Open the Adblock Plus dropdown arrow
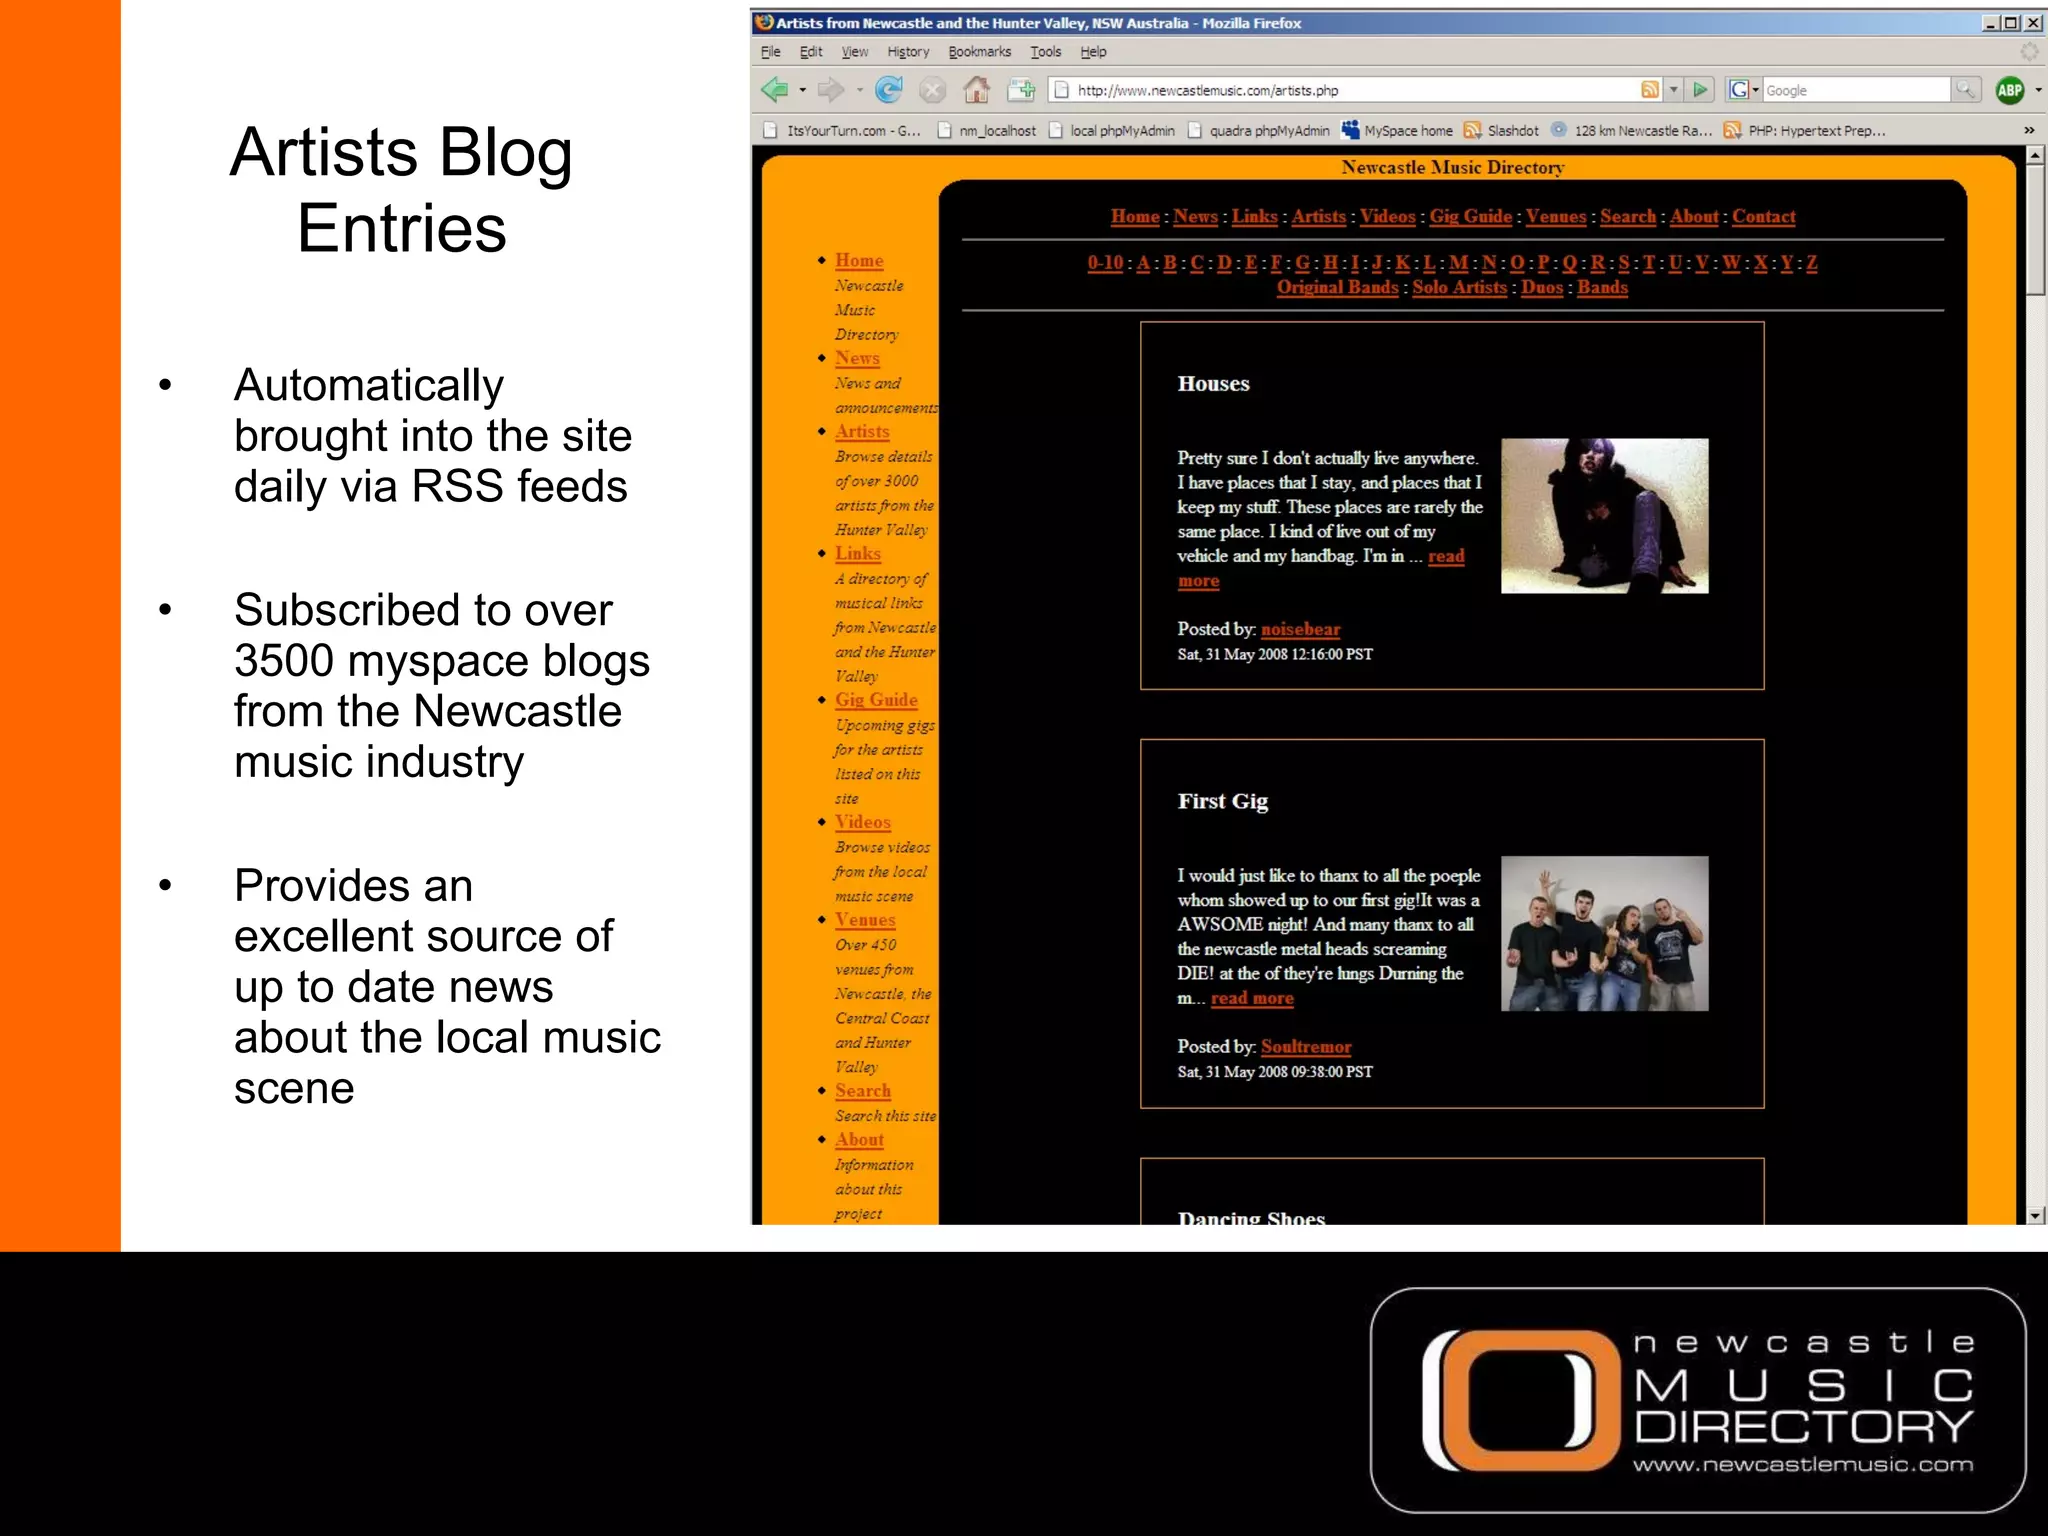The height and width of the screenshot is (1536, 2048). [2038, 91]
